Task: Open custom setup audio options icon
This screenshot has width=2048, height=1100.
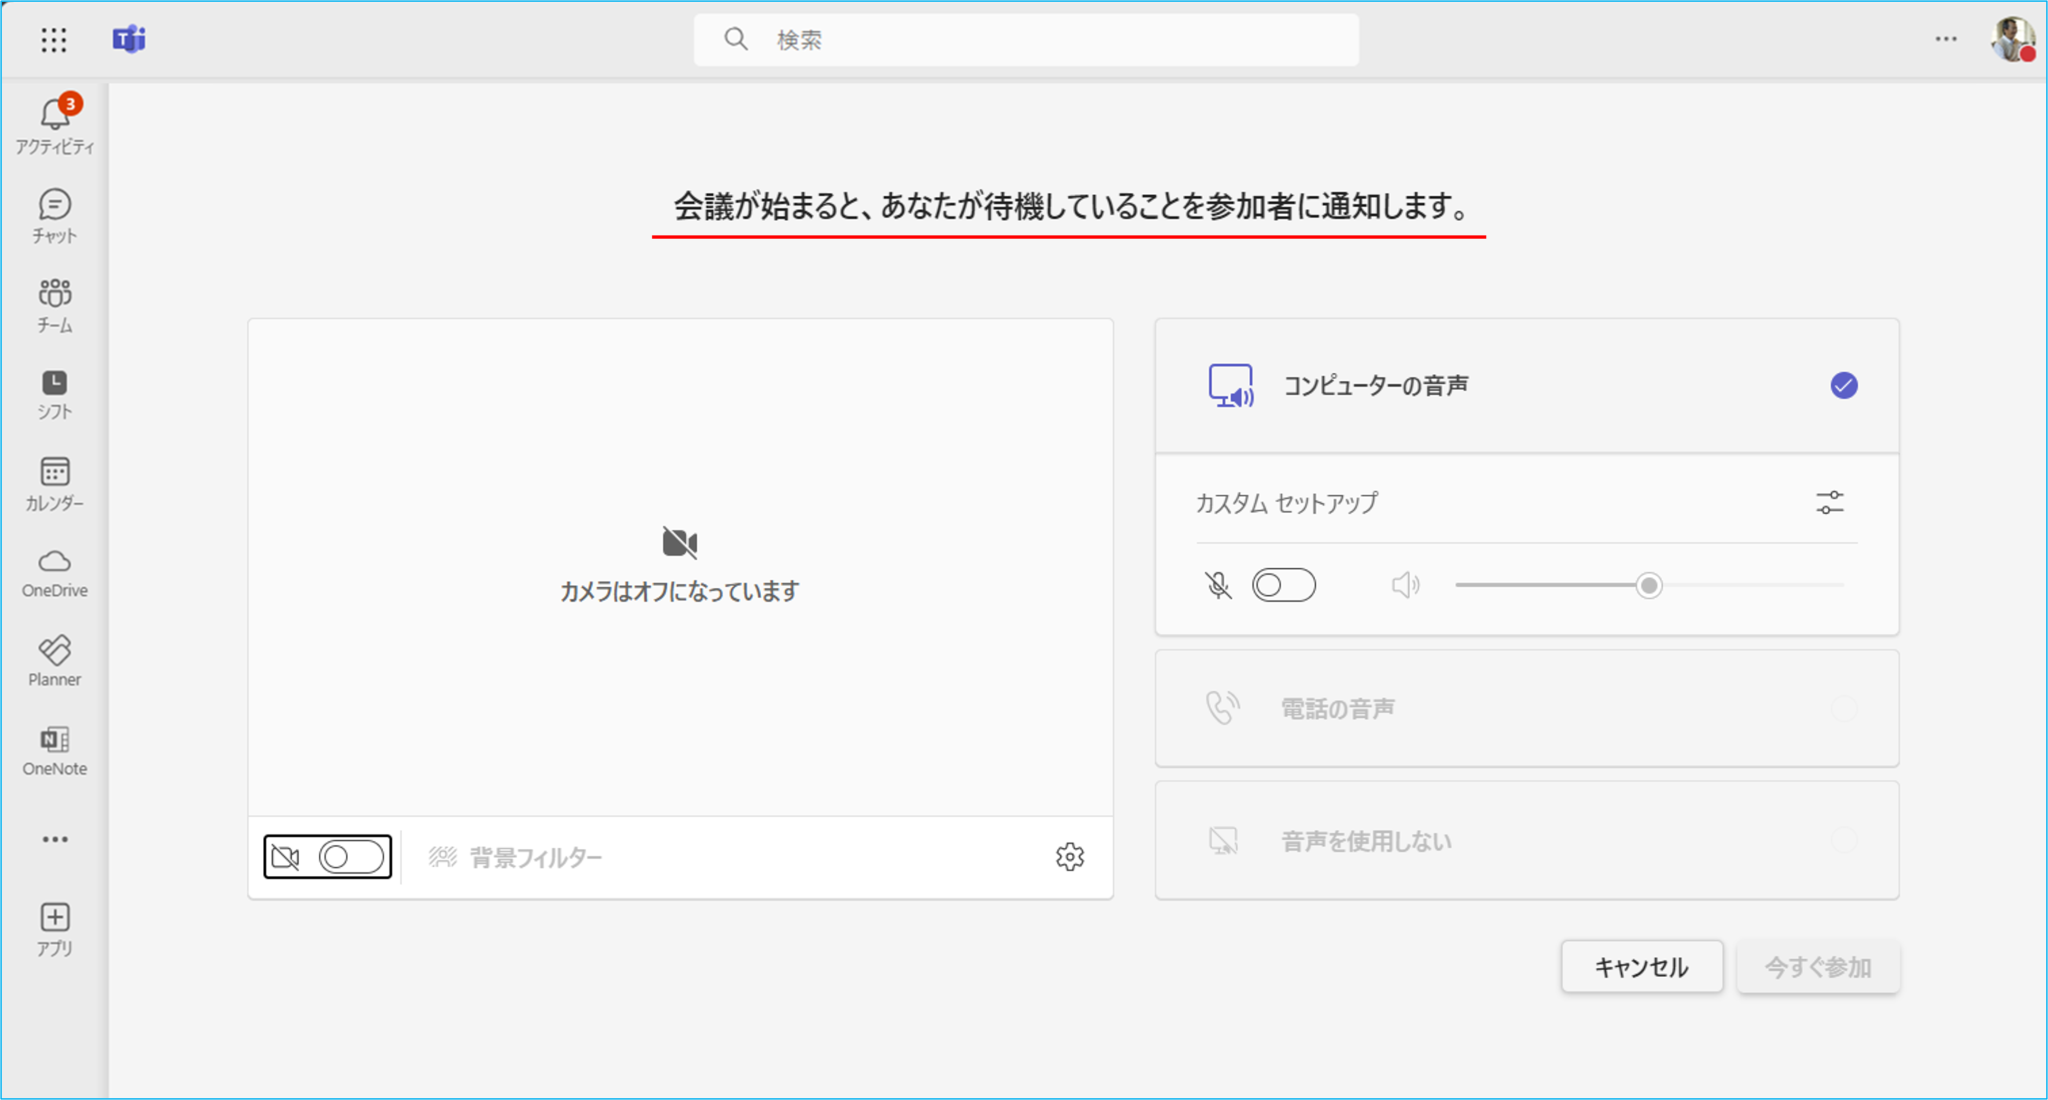Action: coord(1829,503)
